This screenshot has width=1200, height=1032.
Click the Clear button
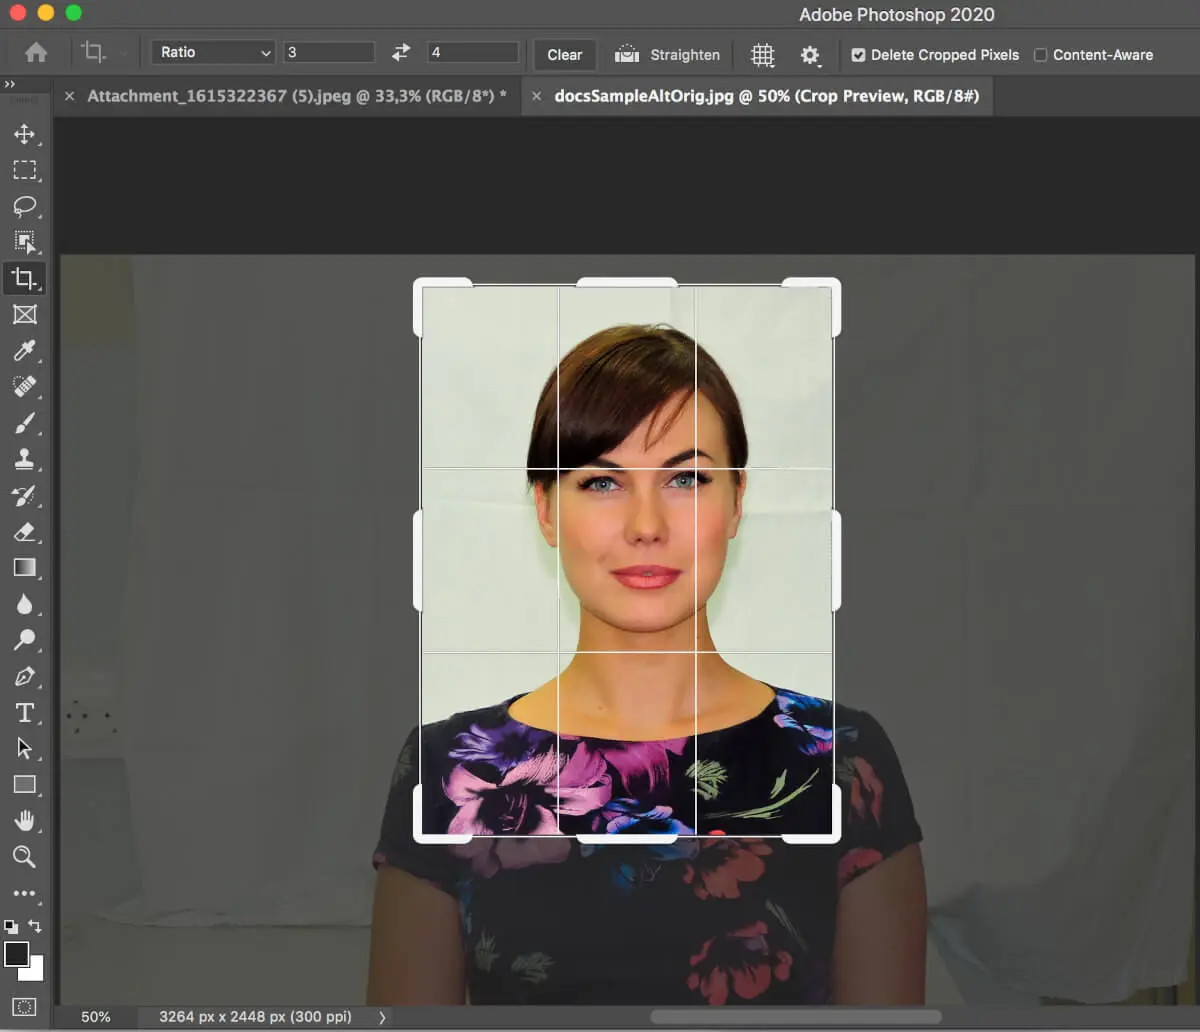pos(564,55)
